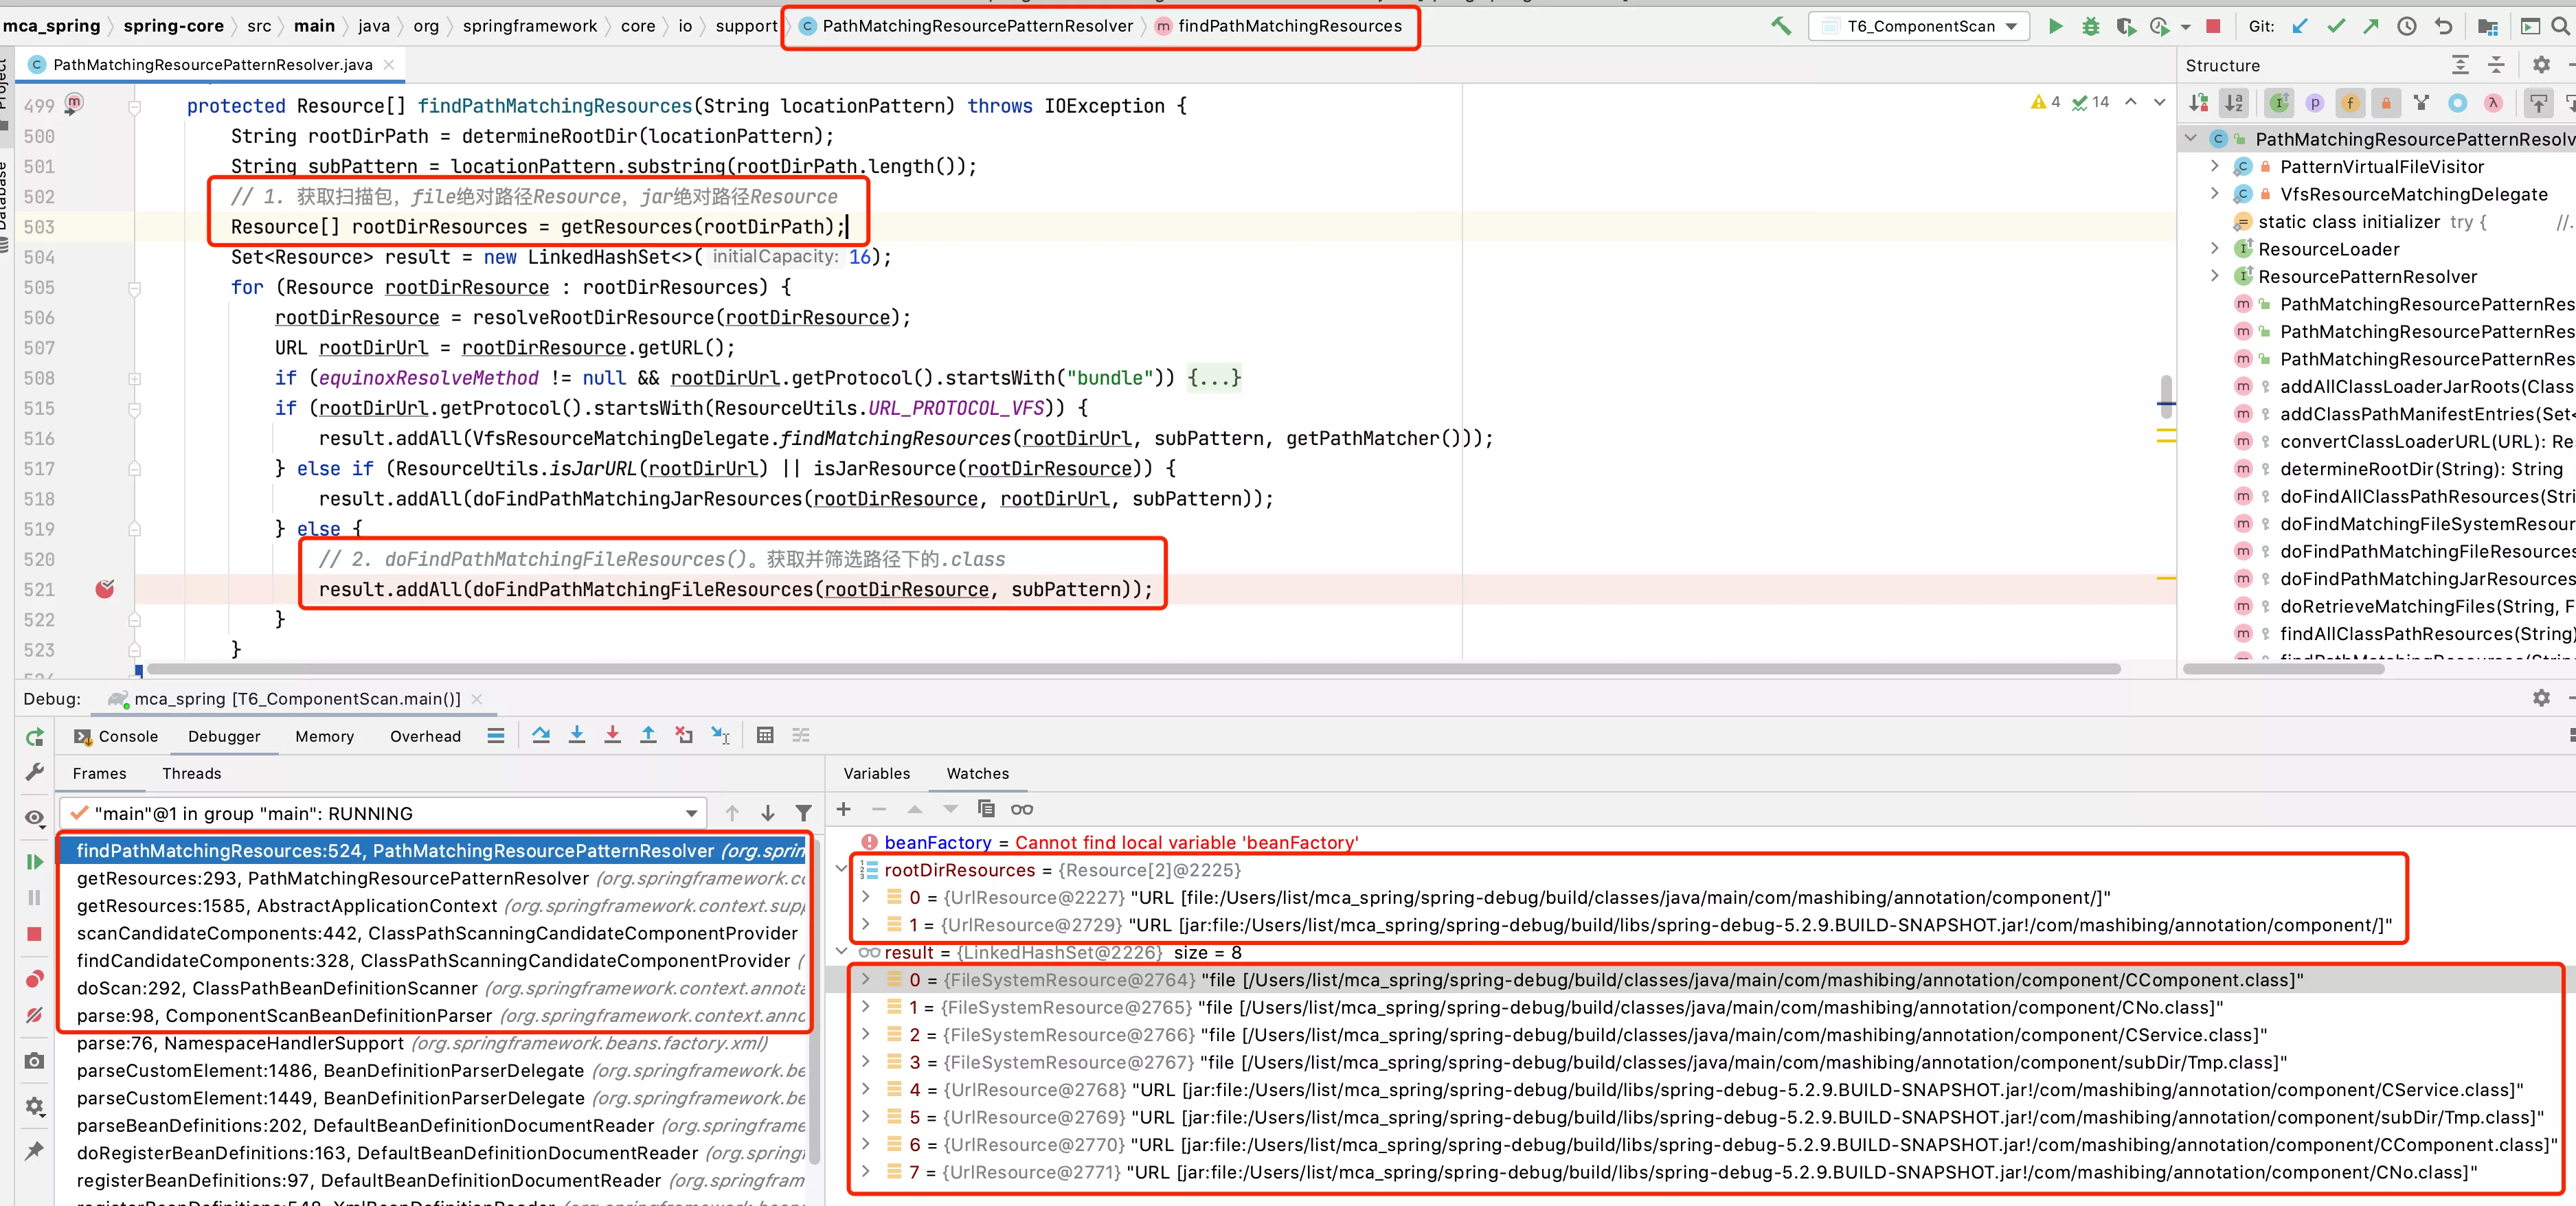Open Structure panel gear settings

coord(2541,65)
